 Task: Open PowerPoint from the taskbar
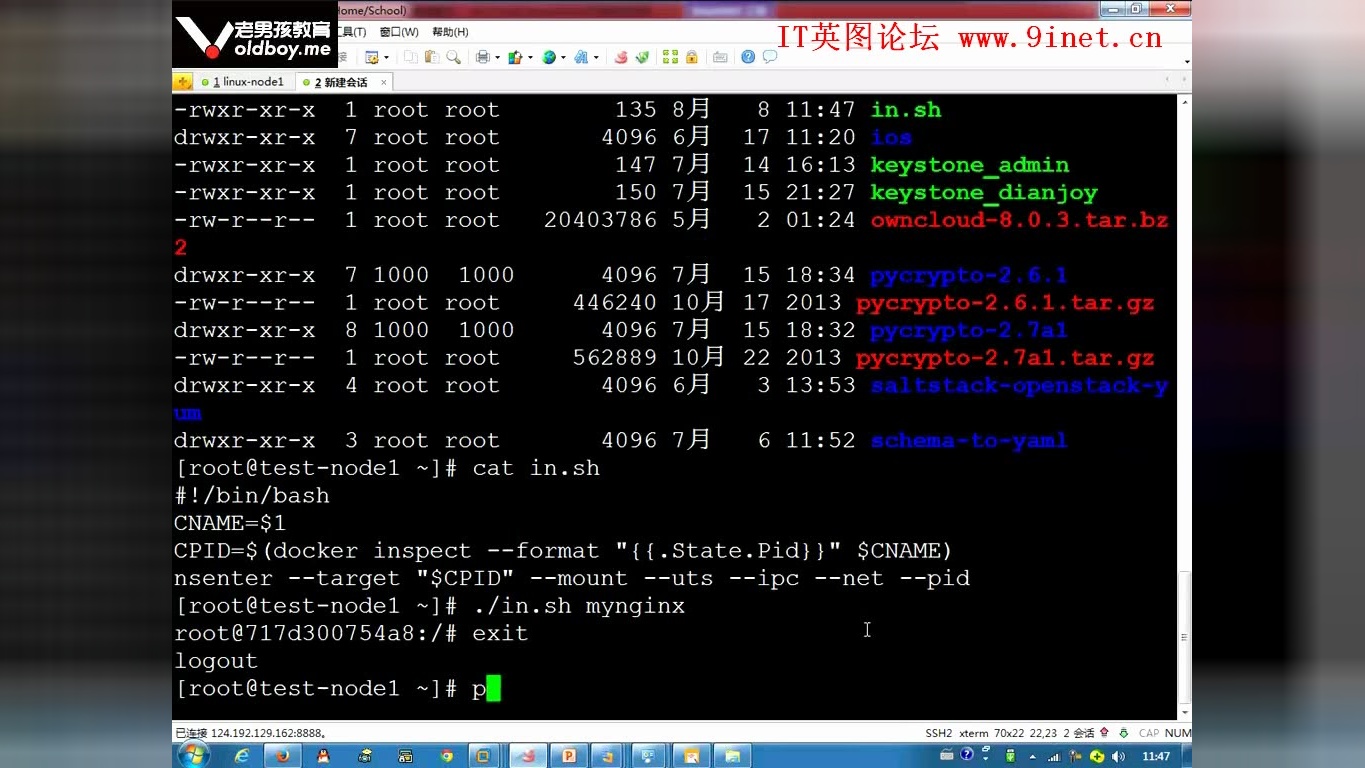569,756
